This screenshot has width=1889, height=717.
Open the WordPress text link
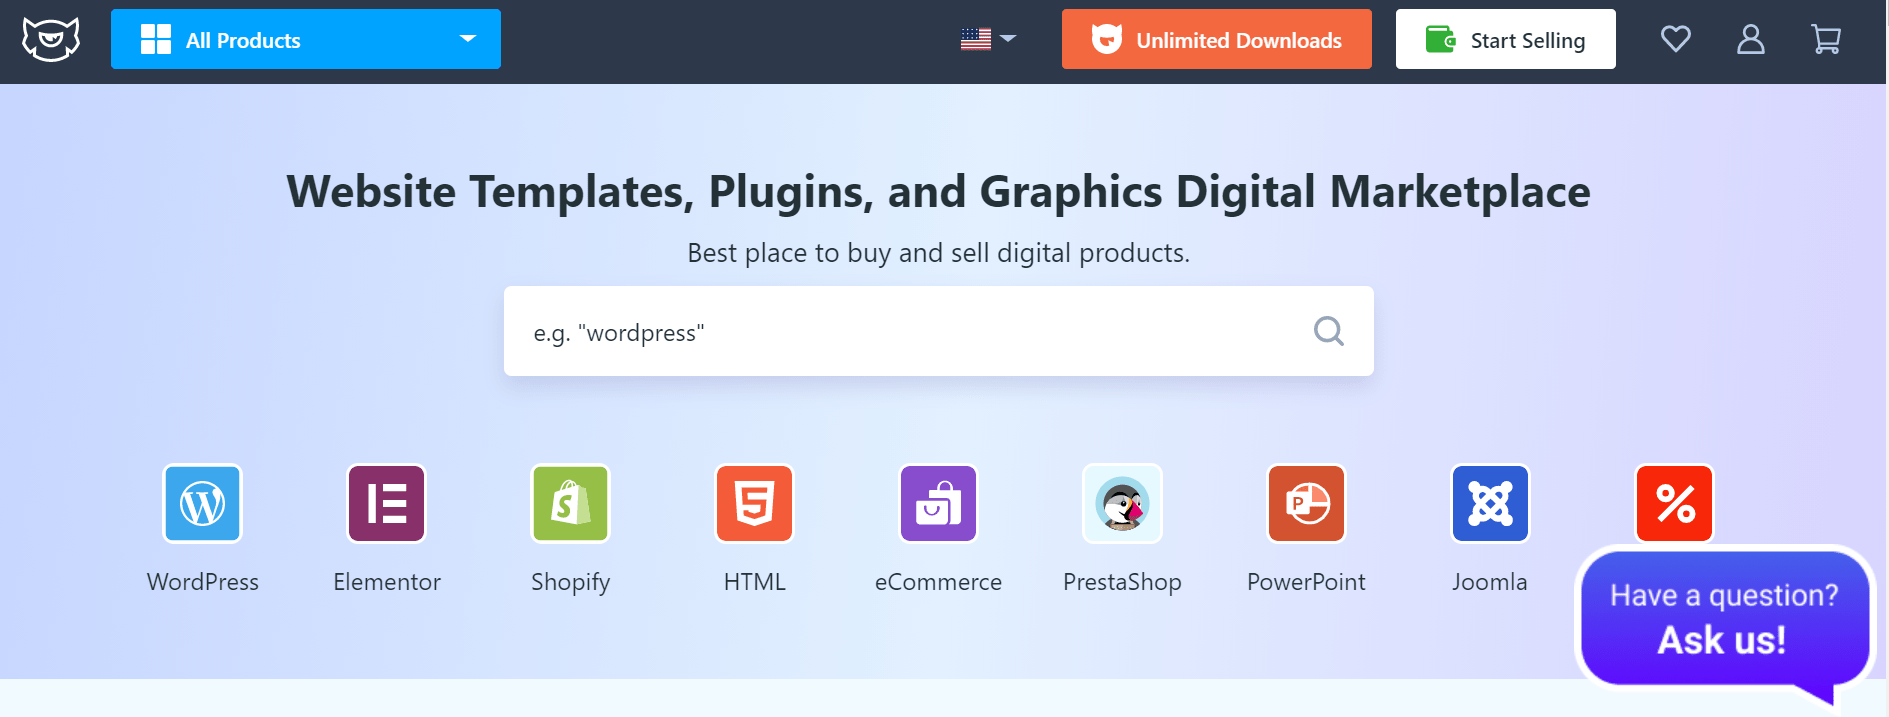pyautogui.click(x=203, y=582)
